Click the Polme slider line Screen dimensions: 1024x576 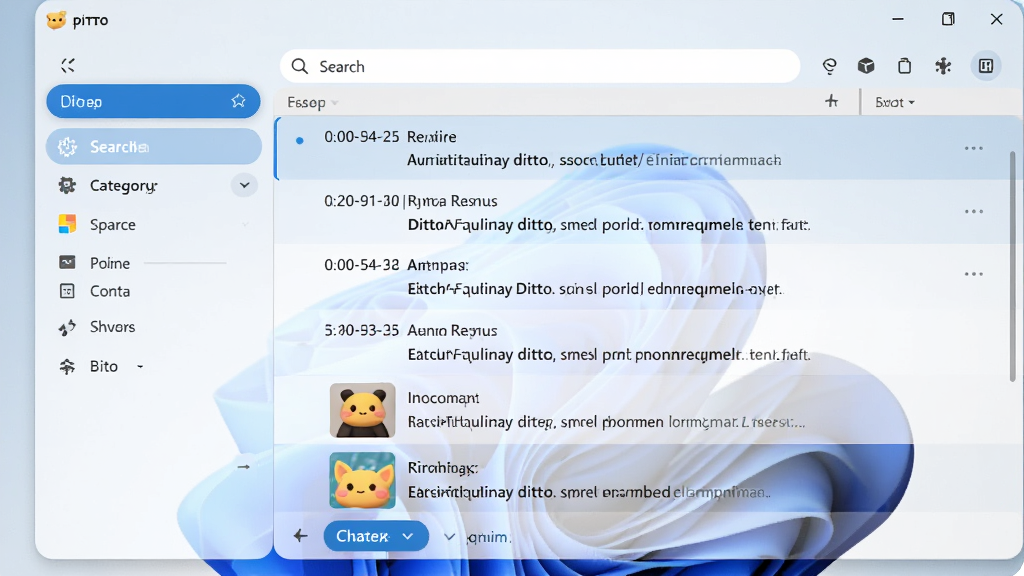click(x=185, y=263)
